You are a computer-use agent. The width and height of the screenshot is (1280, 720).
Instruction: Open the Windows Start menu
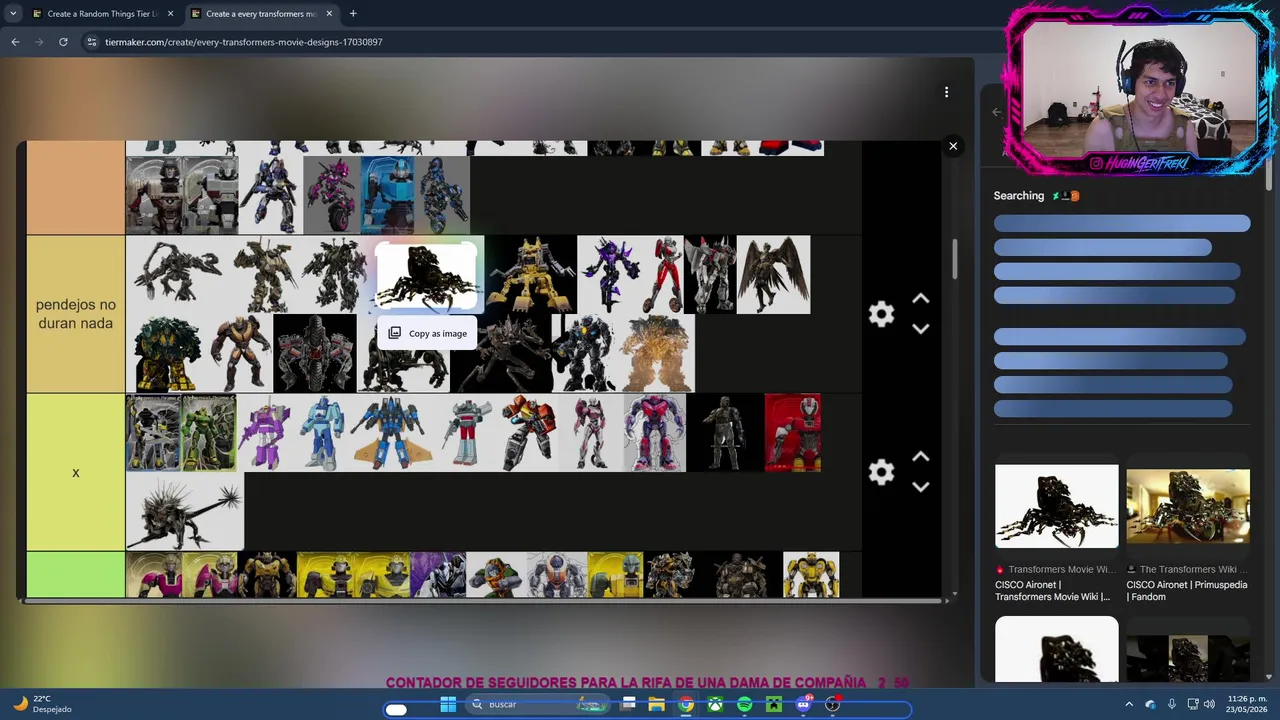[448, 705]
